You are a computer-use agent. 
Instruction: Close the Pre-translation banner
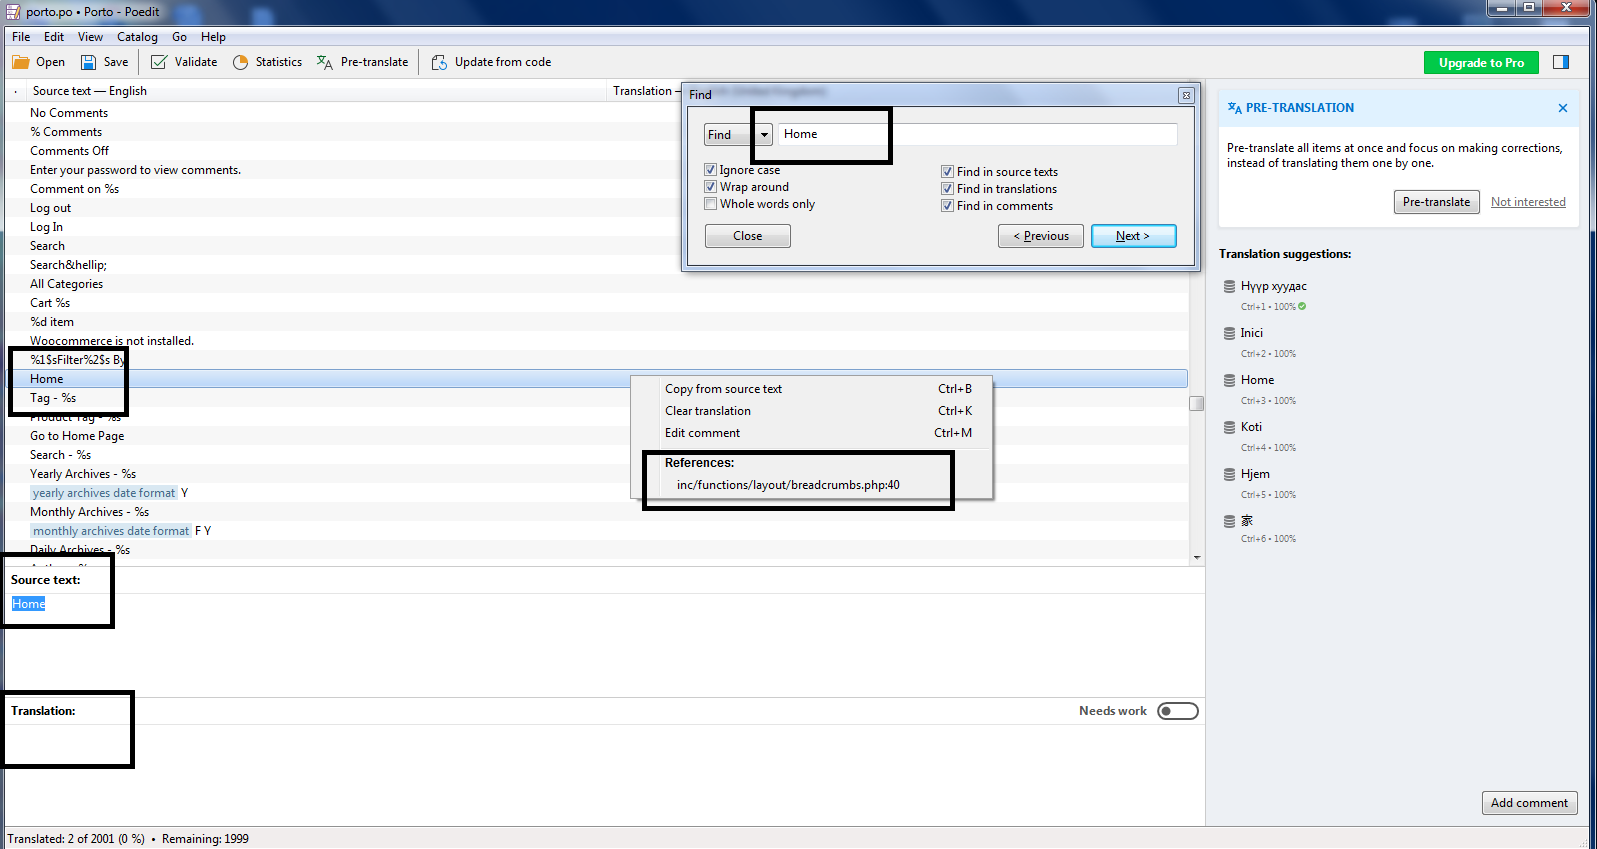pyautogui.click(x=1563, y=108)
